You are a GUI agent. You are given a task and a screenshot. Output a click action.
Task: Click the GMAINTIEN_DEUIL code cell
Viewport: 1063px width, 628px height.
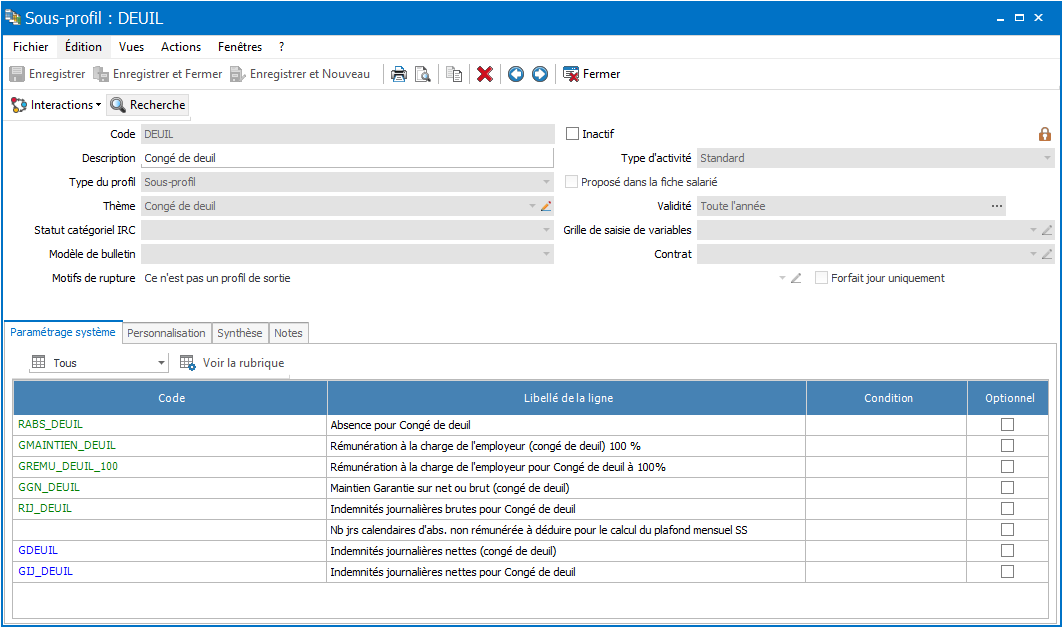point(170,446)
